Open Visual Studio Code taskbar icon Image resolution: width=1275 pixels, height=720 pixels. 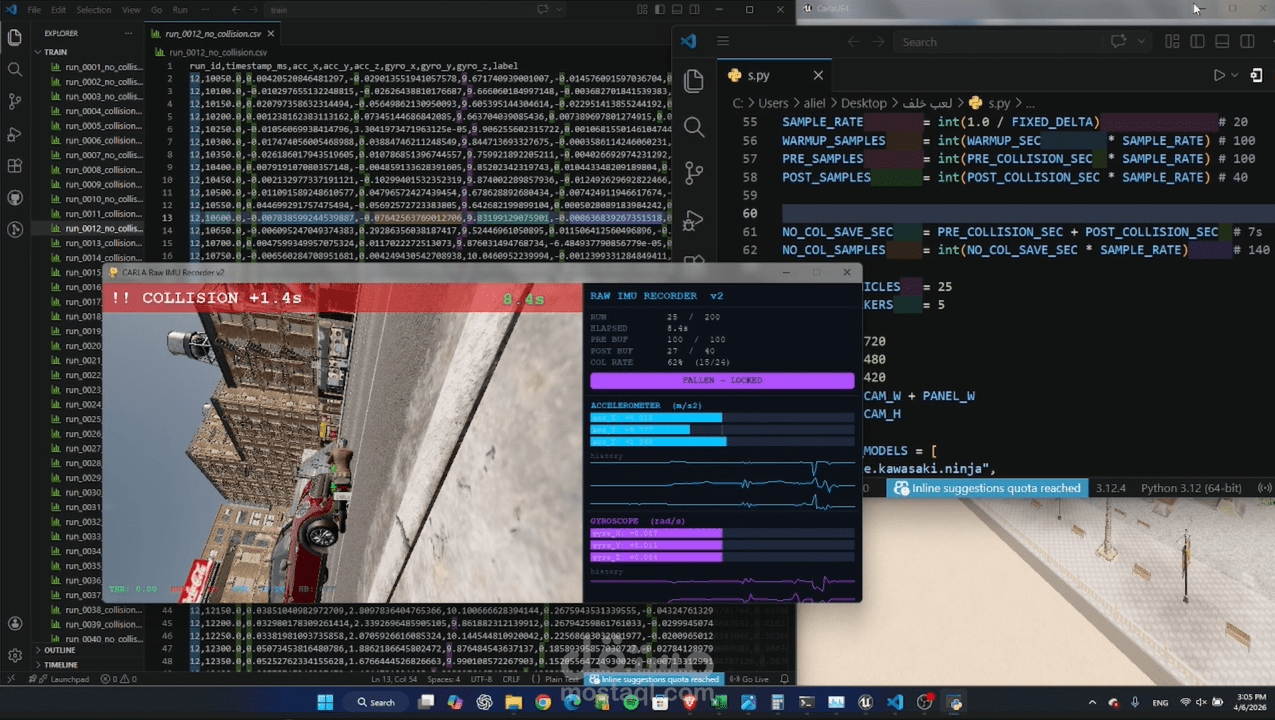coord(895,703)
